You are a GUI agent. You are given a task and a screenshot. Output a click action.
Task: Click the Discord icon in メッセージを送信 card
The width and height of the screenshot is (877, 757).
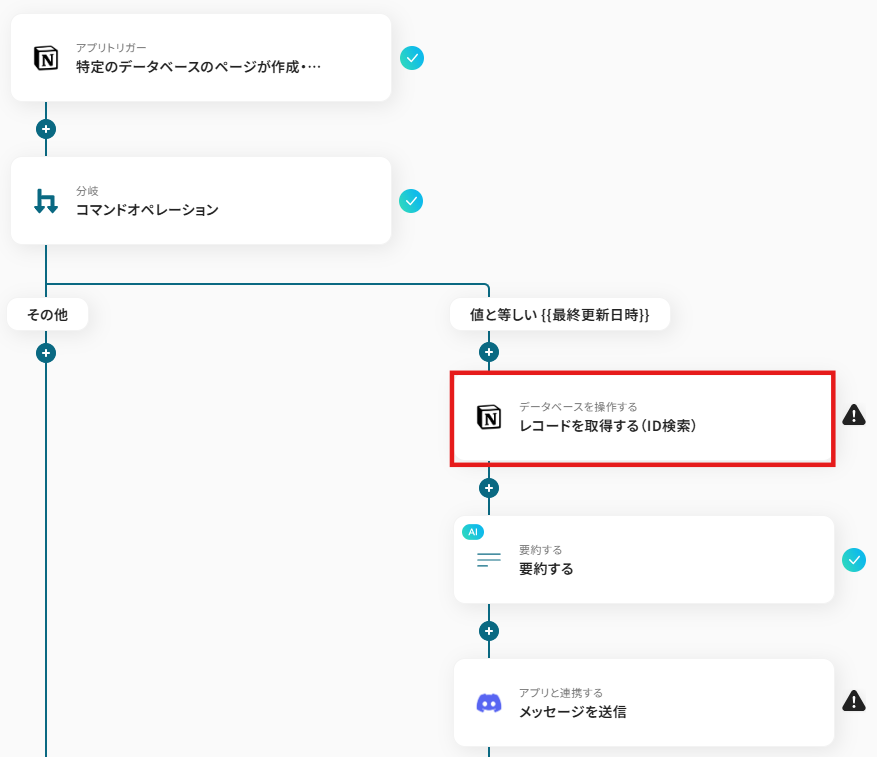[489, 703]
